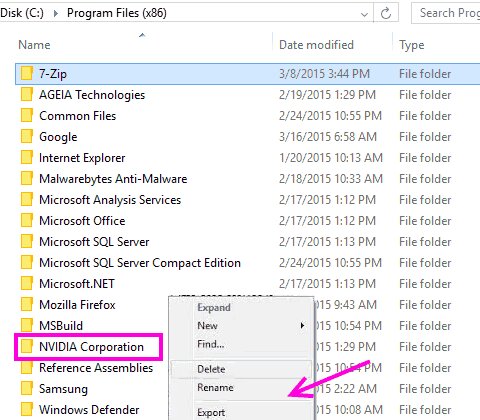Select the NVIDIA Corporation folder name
Screen dimensions: 480x420
coord(91,347)
